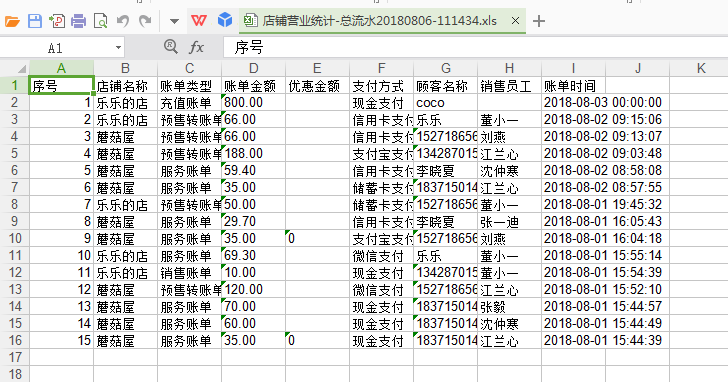Select the 10.00 amount cell
The width and height of the screenshot is (728, 382).
[254, 273]
